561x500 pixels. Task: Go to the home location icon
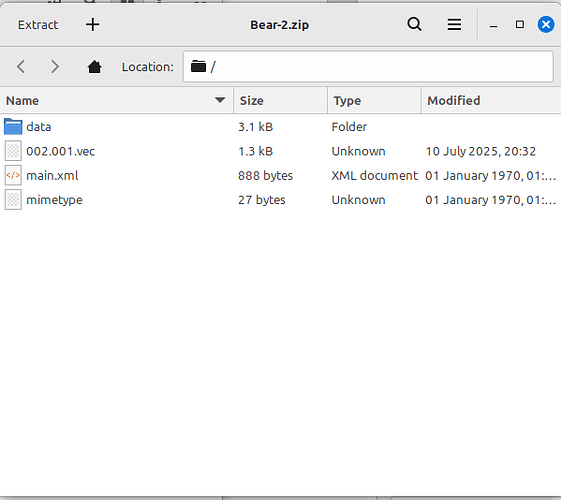(94, 67)
